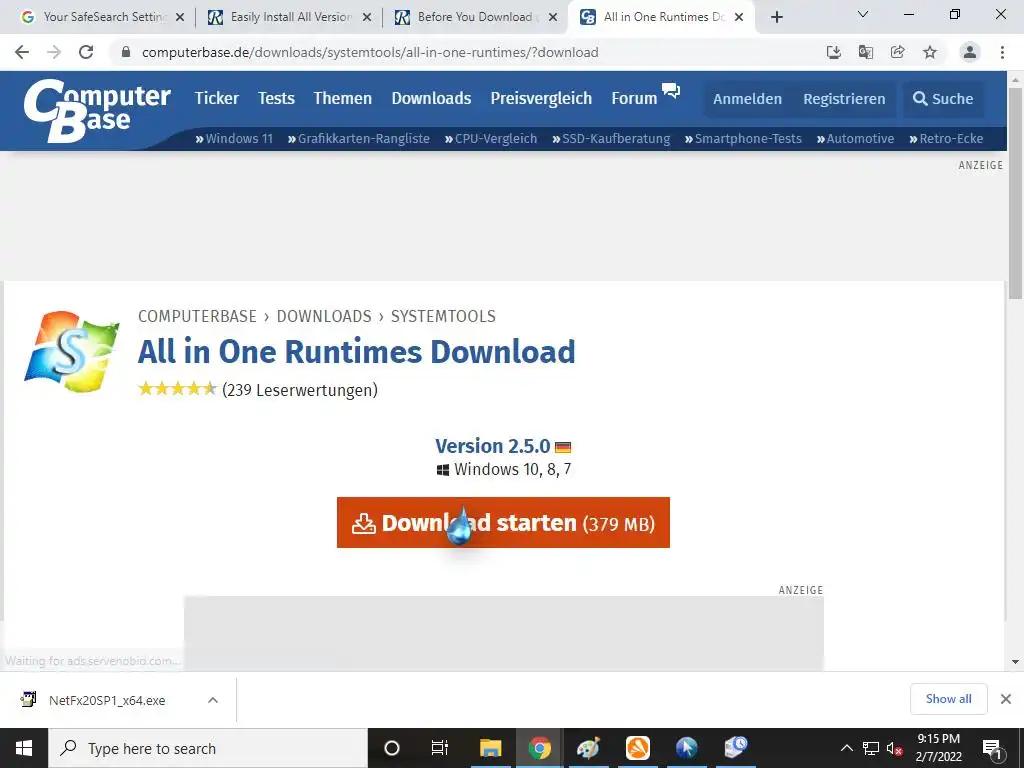
Task: Click the Registrieren button
Action: pos(844,99)
